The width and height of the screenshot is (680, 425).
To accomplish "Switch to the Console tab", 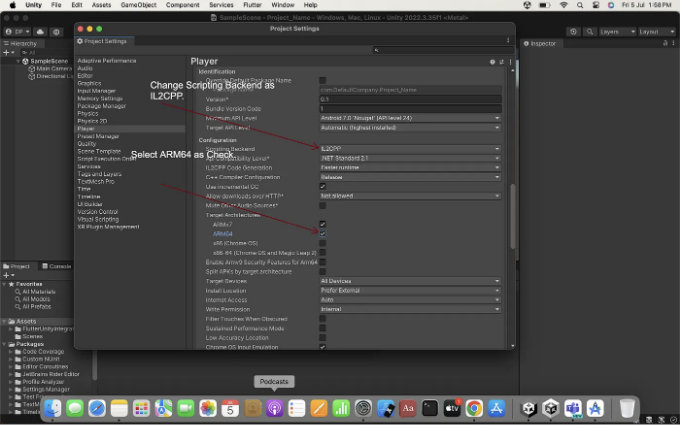I will [56, 266].
